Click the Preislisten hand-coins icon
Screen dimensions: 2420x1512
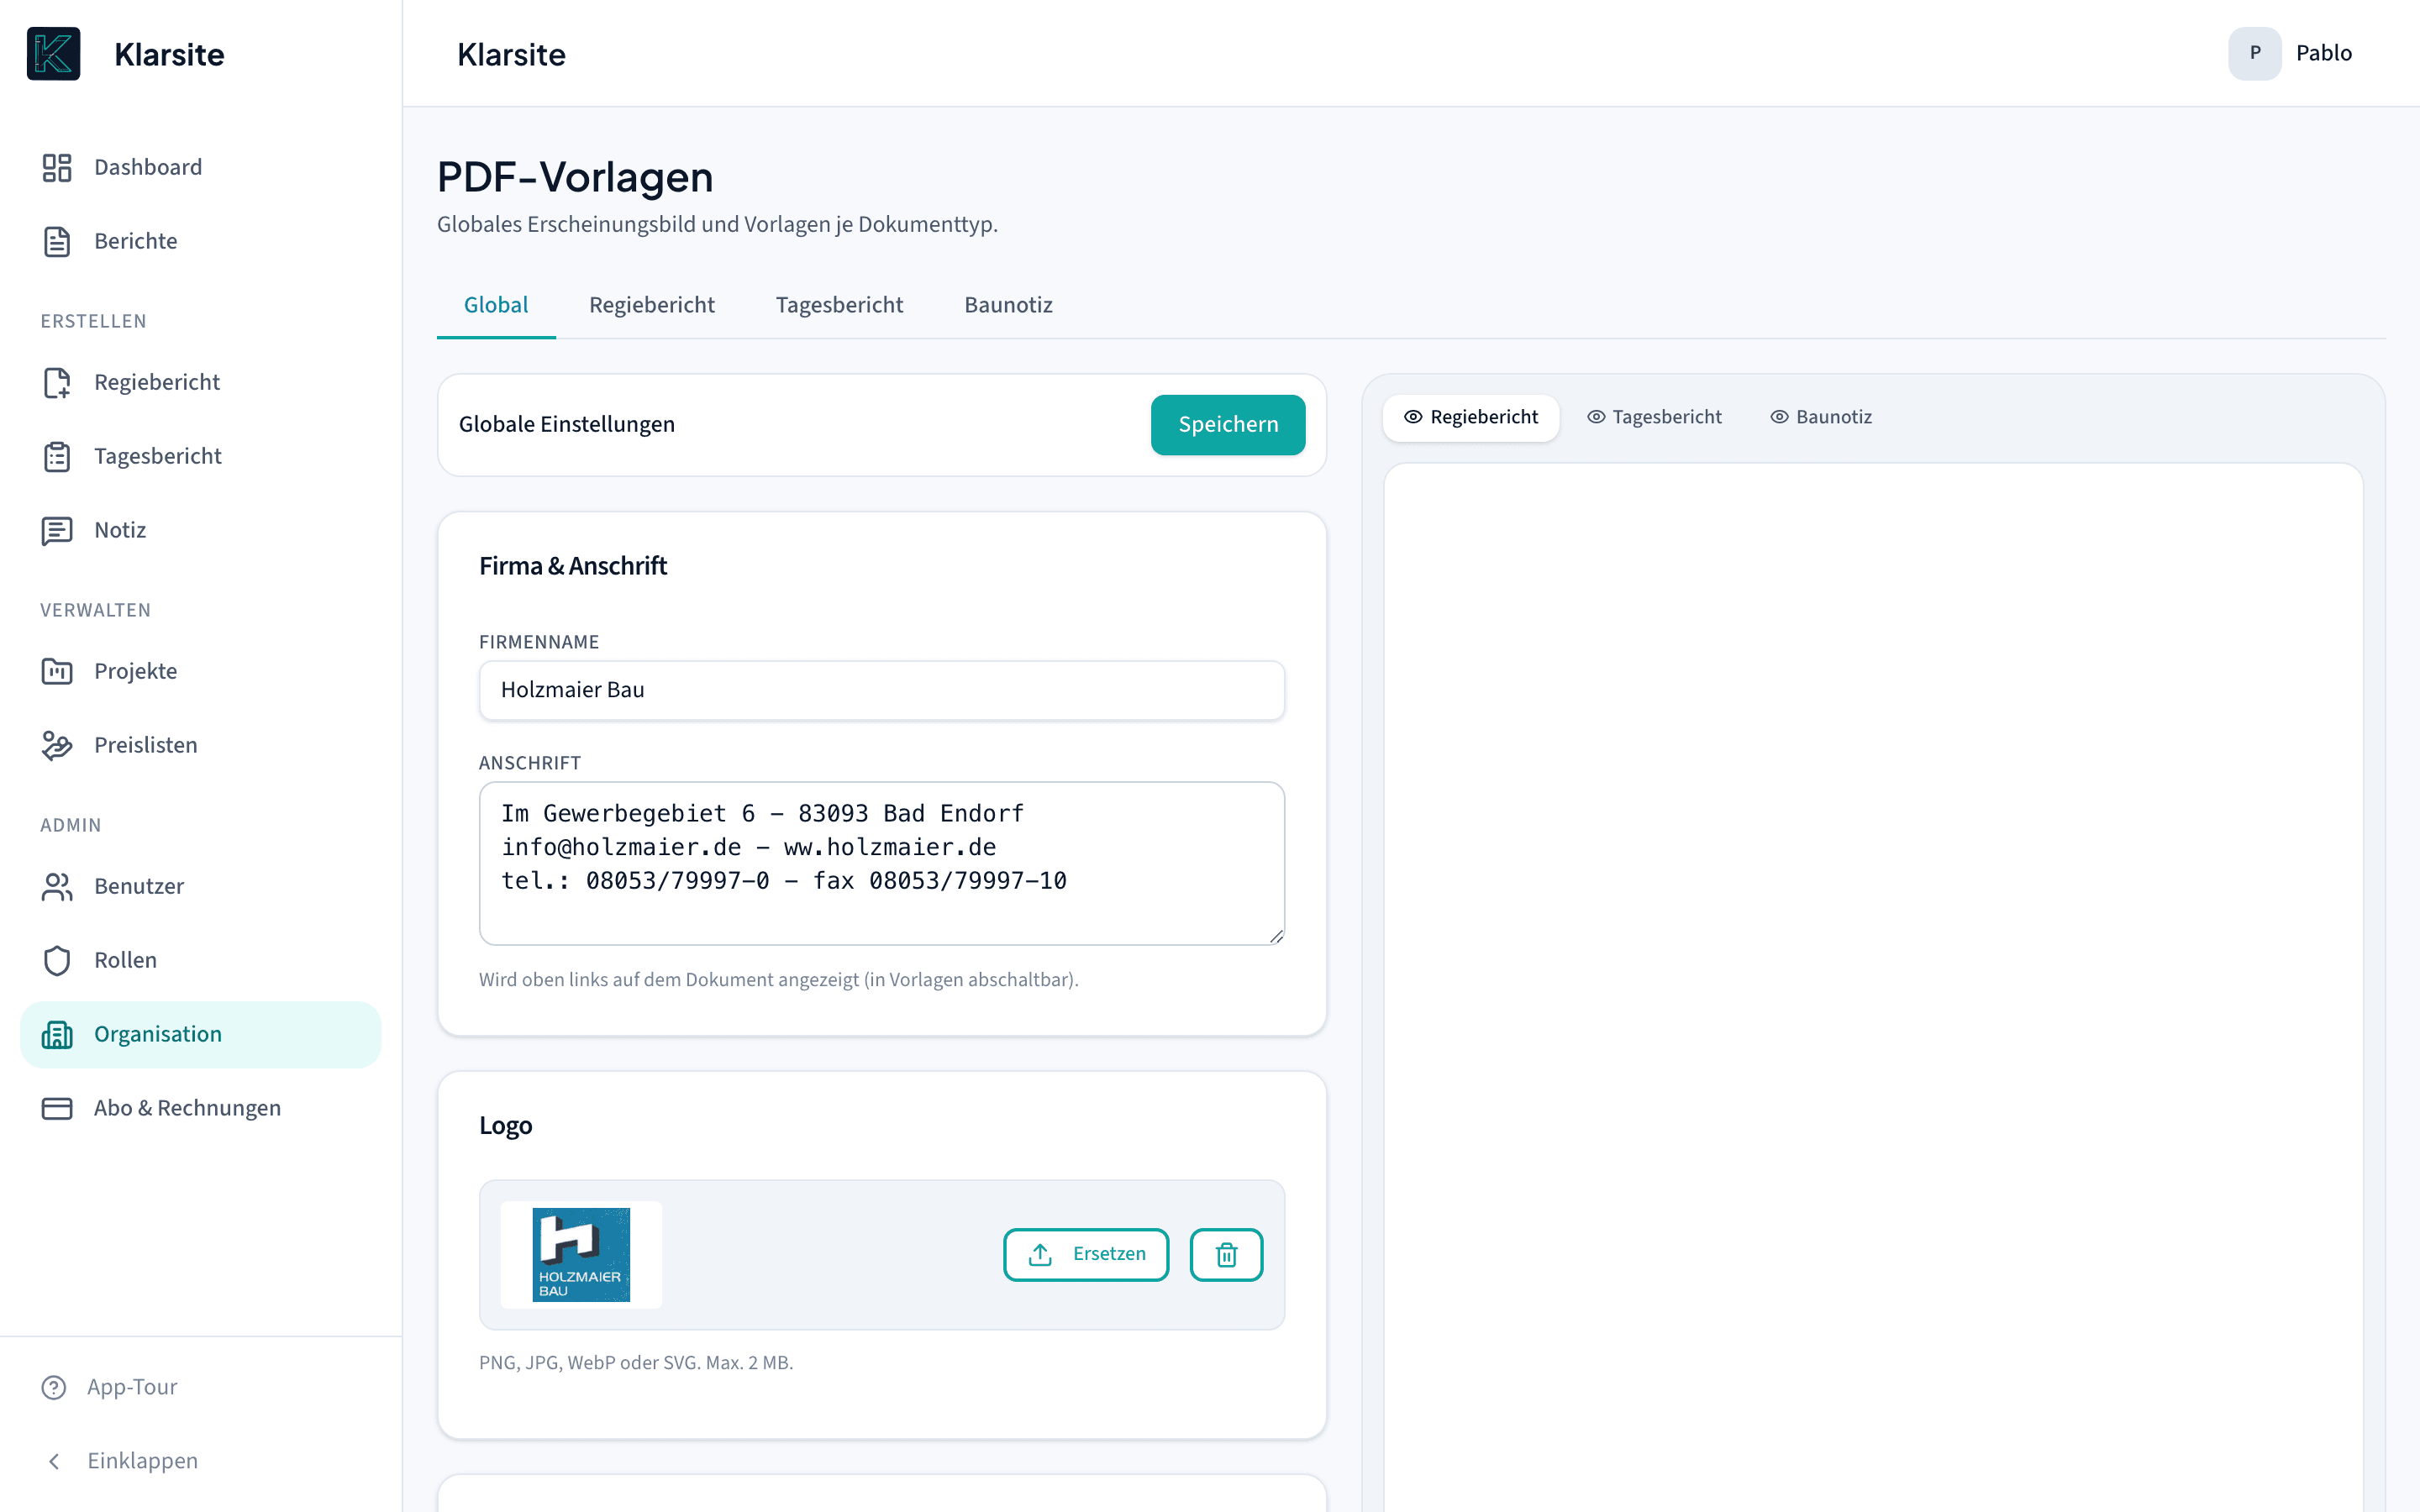coord(57,745)
